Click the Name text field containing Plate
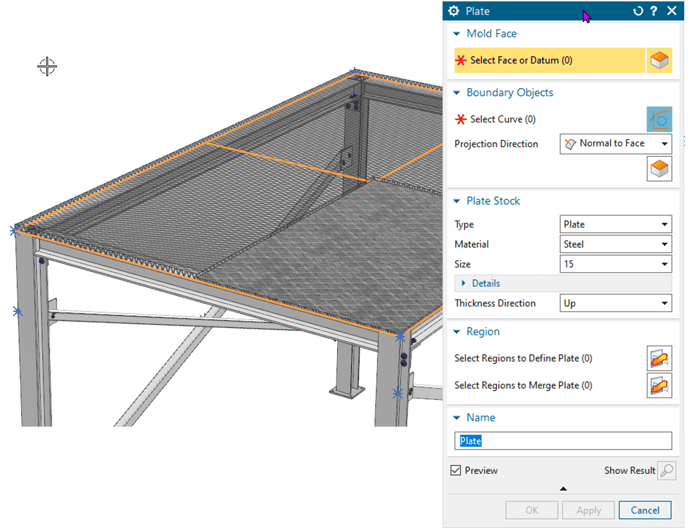 pos(564,441)
